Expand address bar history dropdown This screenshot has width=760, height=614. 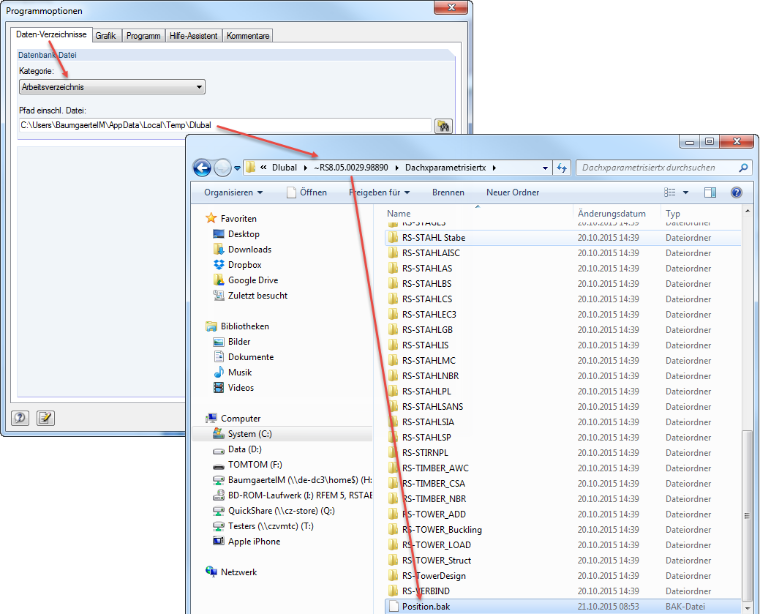coord(545,168)
